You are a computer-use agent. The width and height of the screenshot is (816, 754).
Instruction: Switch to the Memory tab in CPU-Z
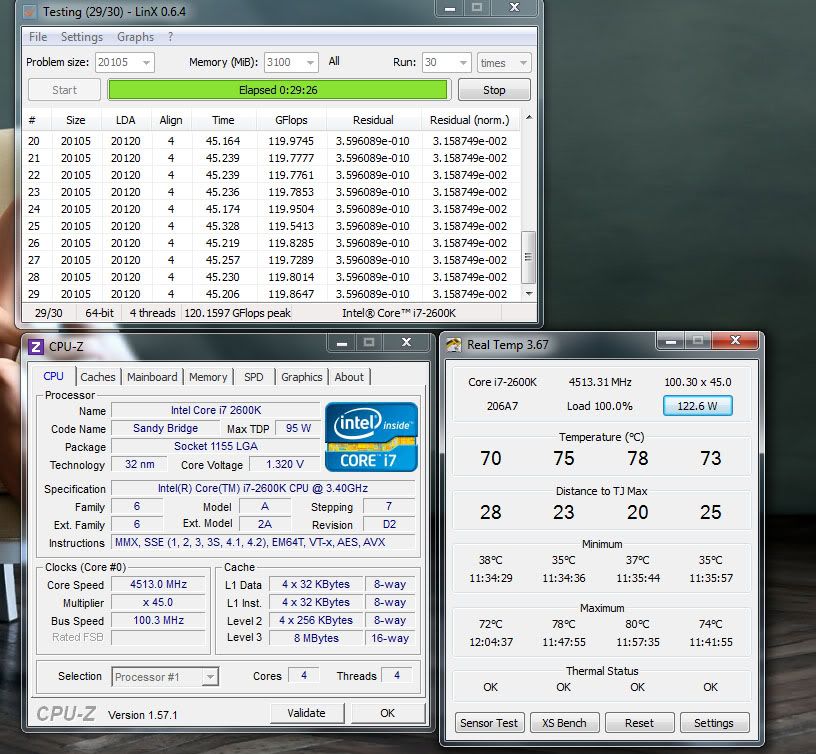[208, 377]
